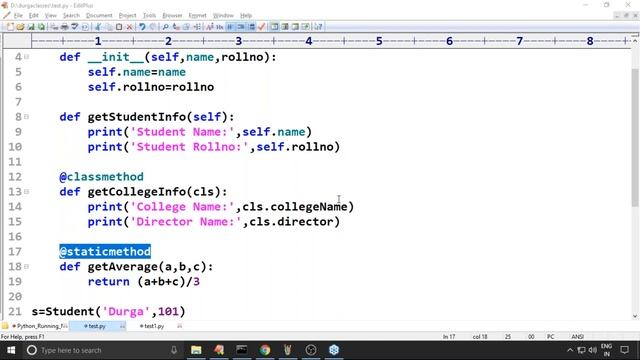Click line number 16 in the gutter
The image size is (640, 360).
[x=15, y=237]
